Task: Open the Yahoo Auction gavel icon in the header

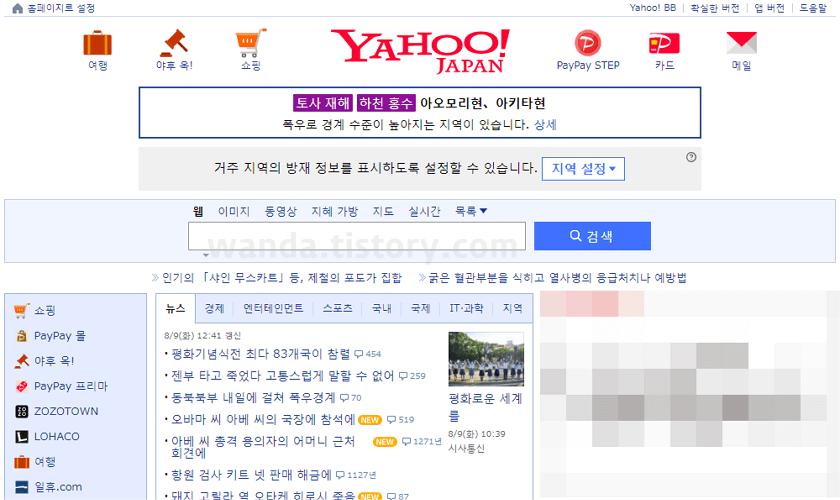Action: [x=174, y=43]
